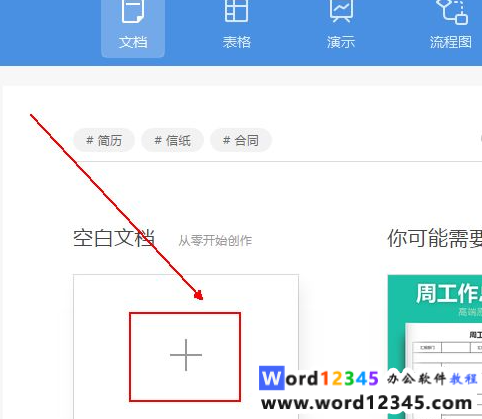Screen dimensions: 482x419
Task: Click the 空白文档 heading
Action: coord(114,238)
